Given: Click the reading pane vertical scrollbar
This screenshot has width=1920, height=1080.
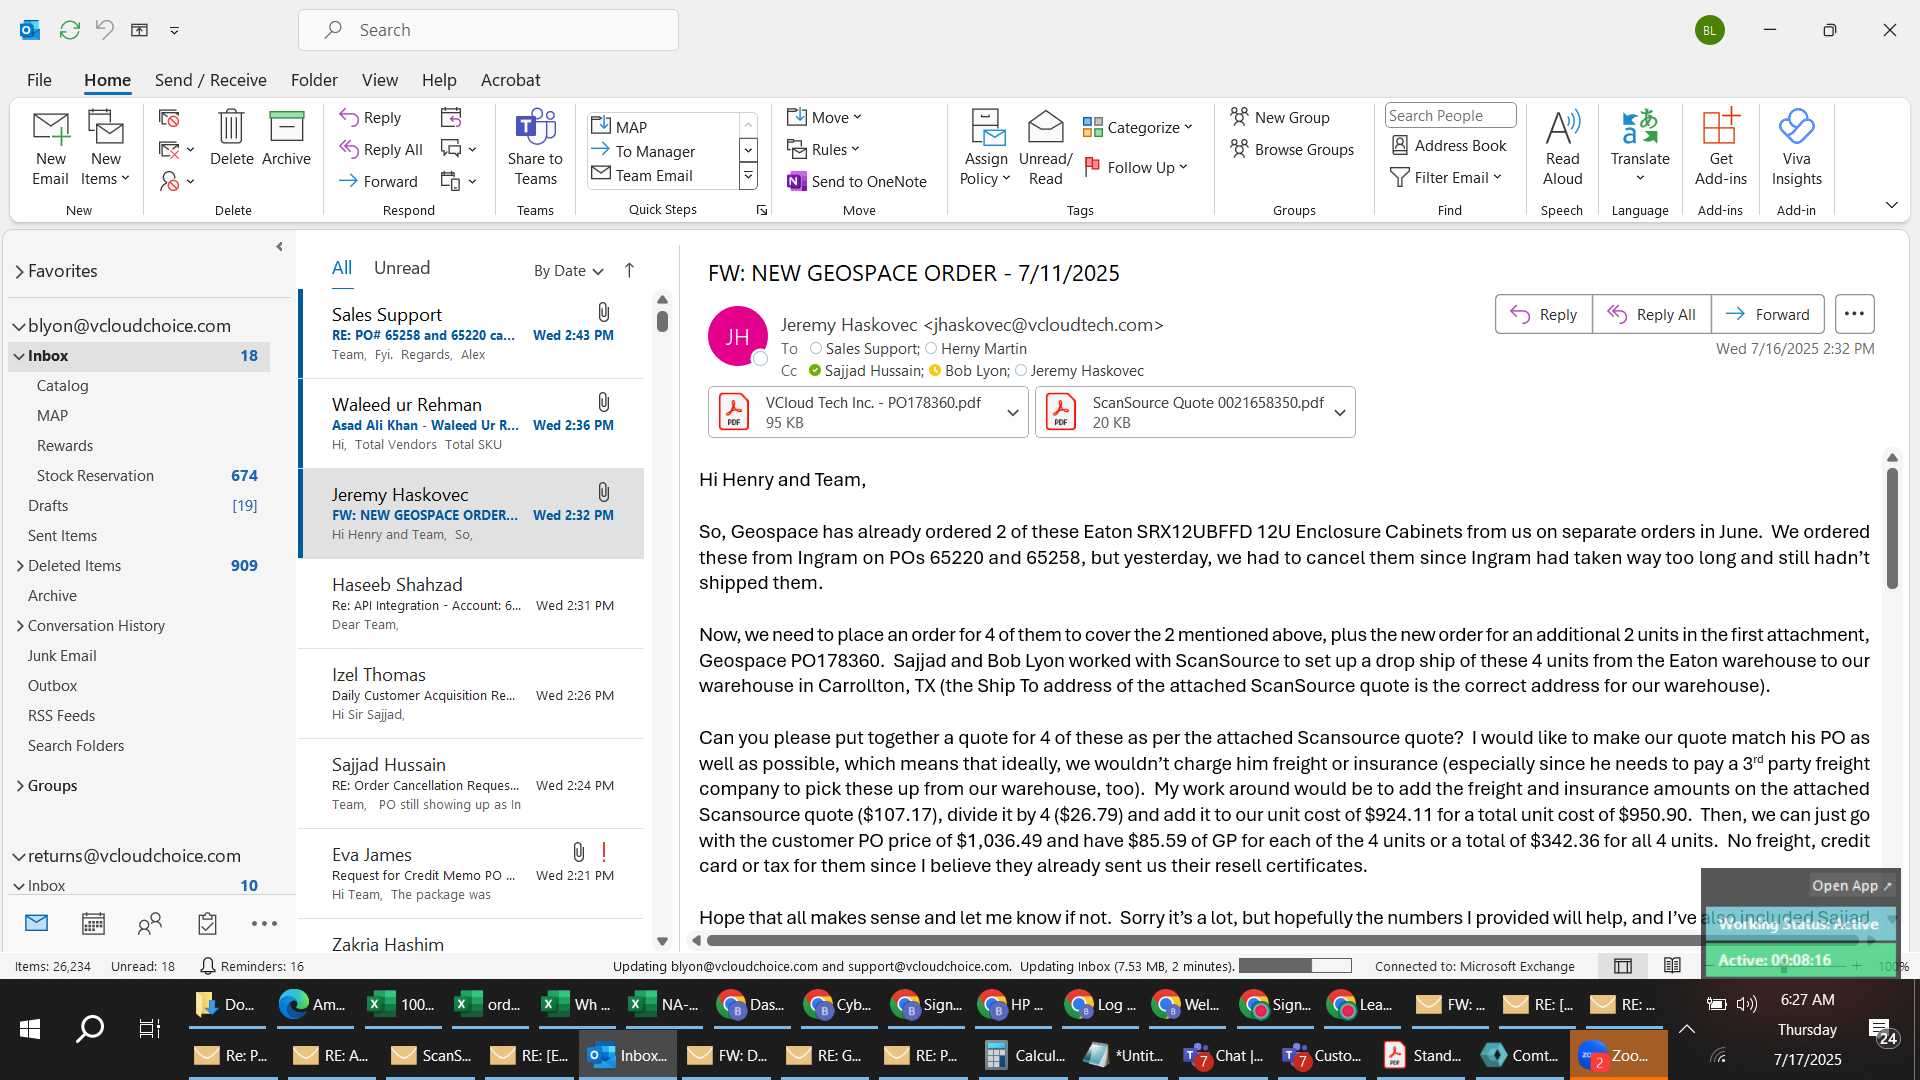Looking at the screenshot, I should click(1892, 527).
